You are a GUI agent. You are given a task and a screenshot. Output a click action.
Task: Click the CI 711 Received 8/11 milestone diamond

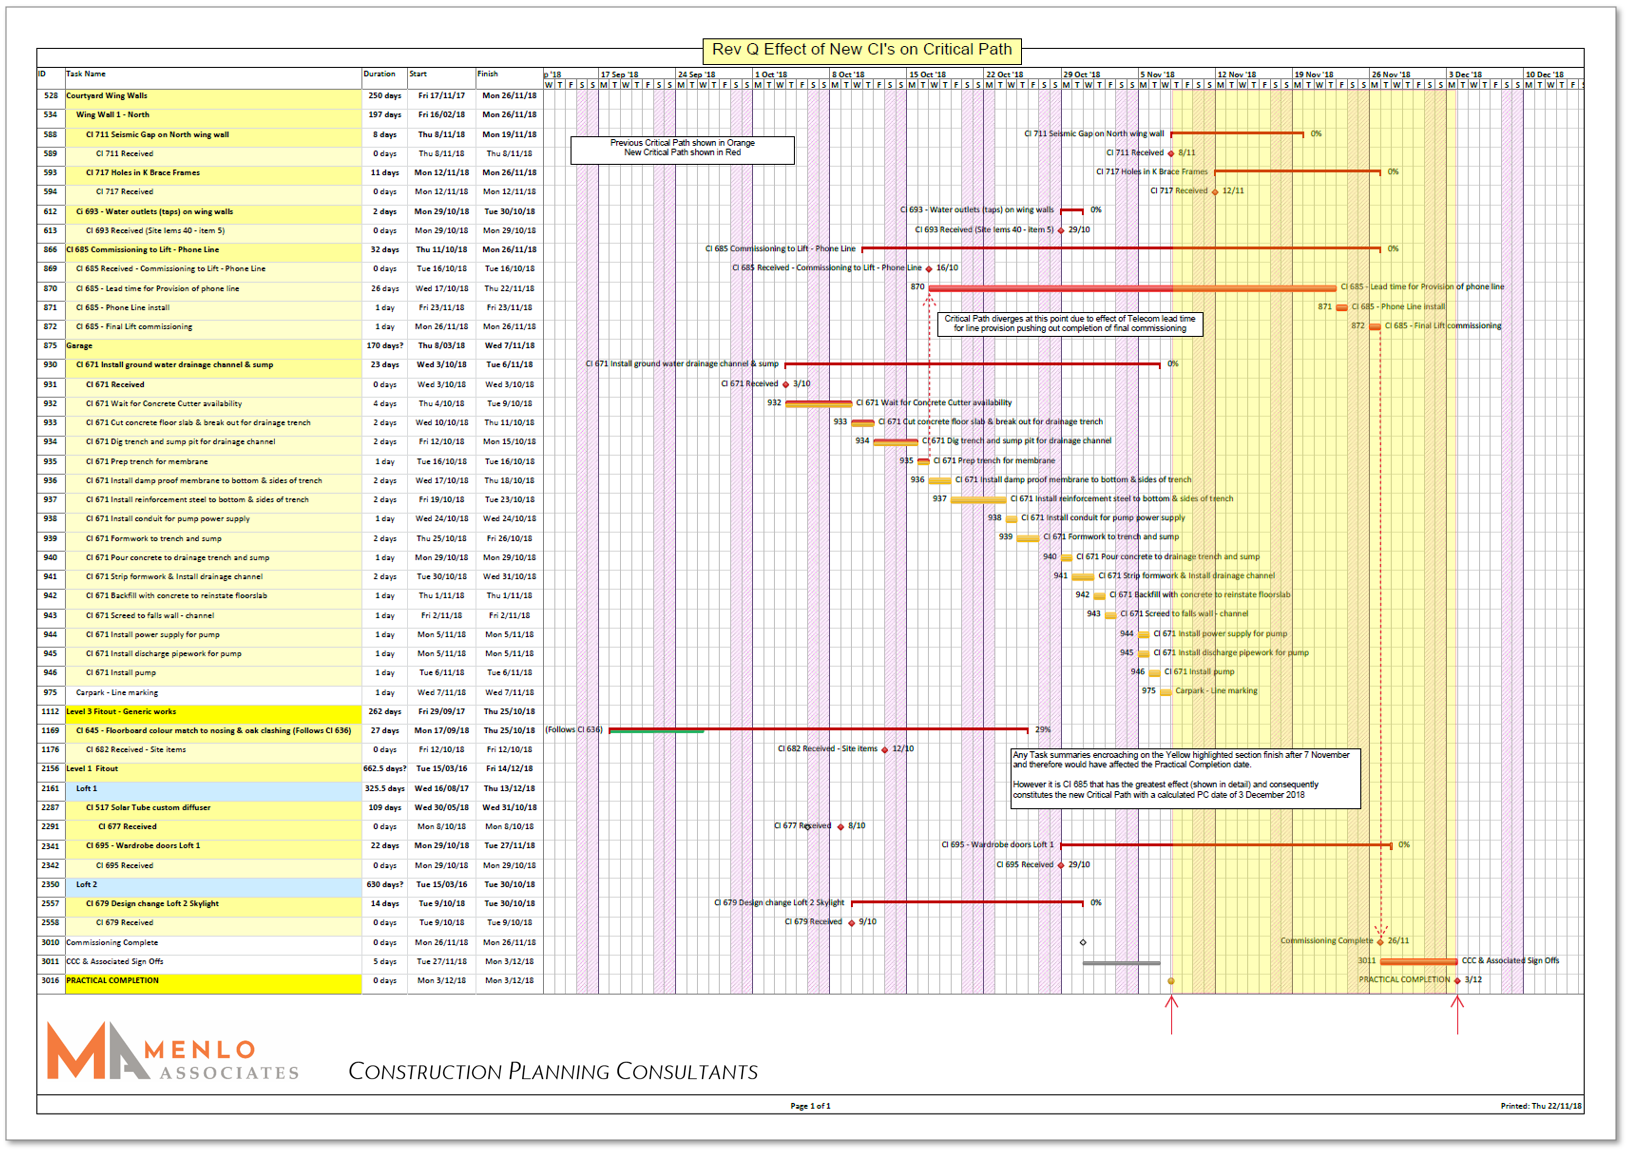[1171, 153]
